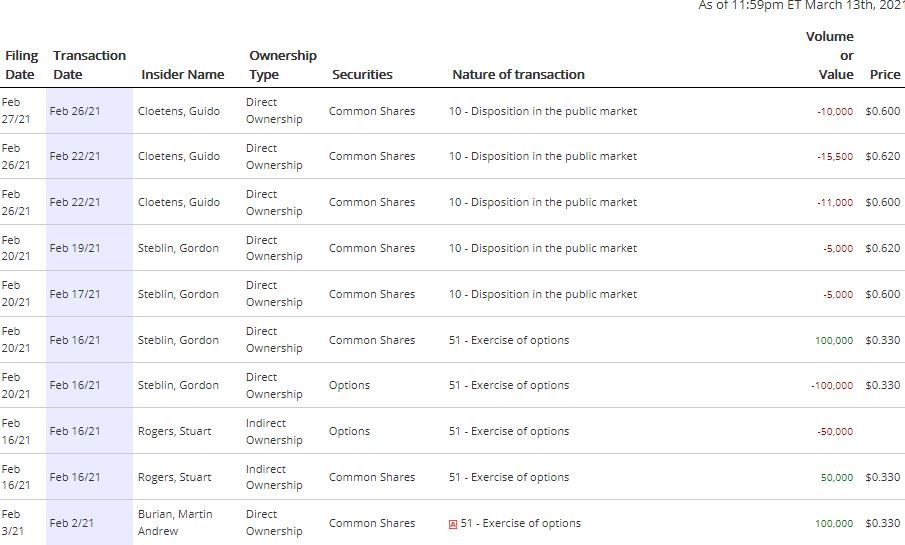Click Steblin, Gordon in the Feb 19/21 transaction row
905x545 pixels.
click(178, 248)
